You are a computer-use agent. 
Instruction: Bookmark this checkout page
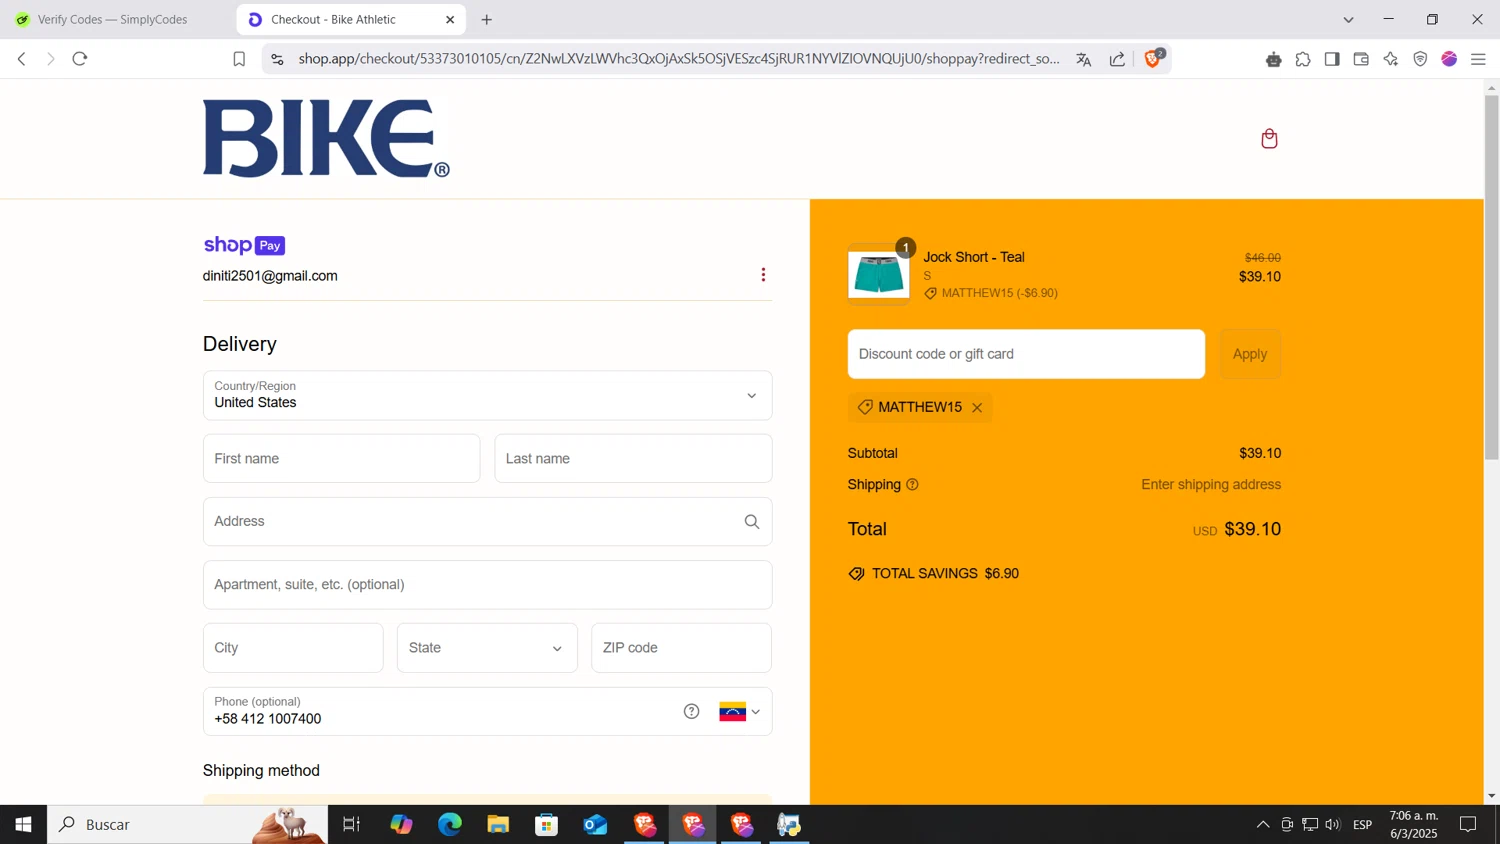[x=239, y=59]
